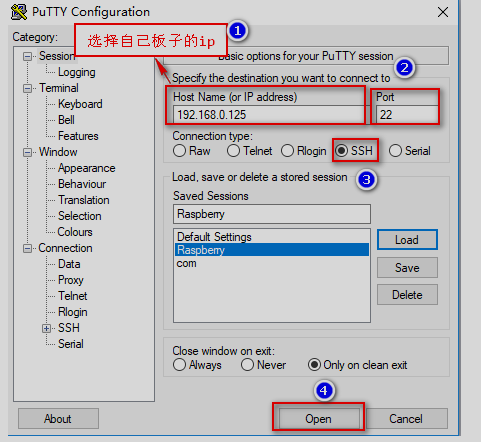
Task: Collapse the Window tree node
Action: tap(27, 152)
